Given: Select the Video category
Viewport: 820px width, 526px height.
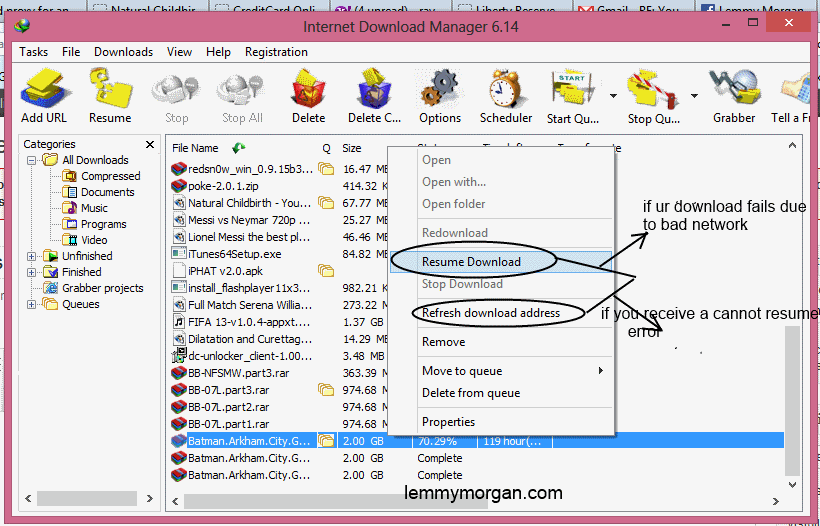Looking at the screenshot, I should click(94, 241).
